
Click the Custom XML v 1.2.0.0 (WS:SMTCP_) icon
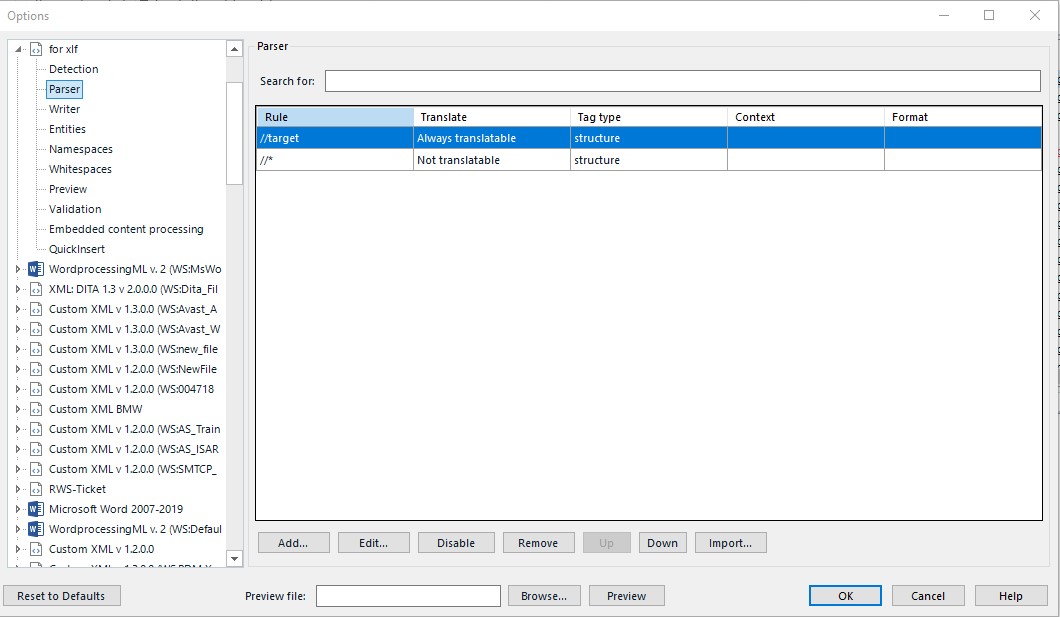(x=36, y=468)
